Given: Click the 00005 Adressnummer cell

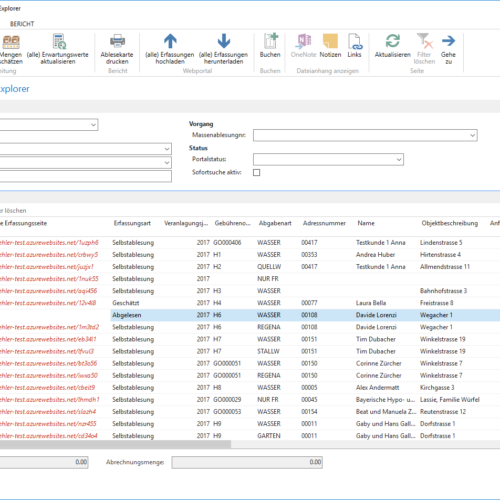Looking at the screenshot, I should click(x=309, y=388).
